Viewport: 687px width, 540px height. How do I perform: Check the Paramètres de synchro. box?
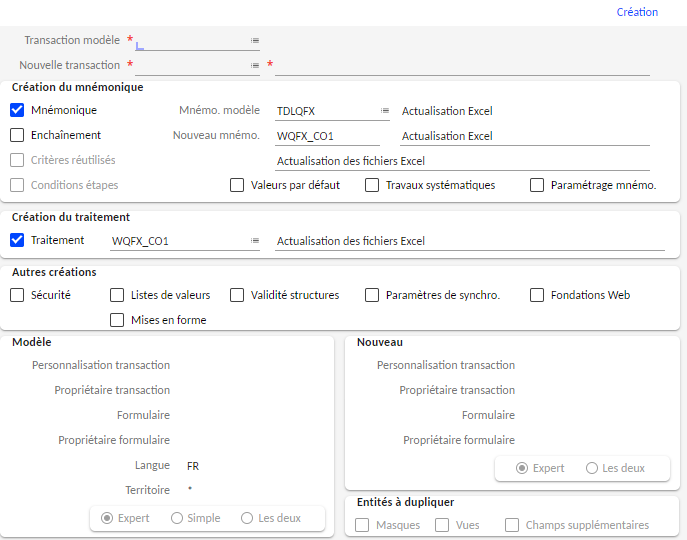pos(372,295)
